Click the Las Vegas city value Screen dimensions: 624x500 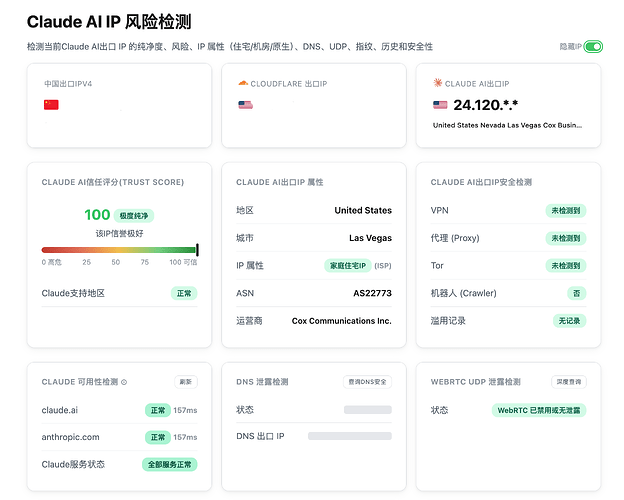370,238
